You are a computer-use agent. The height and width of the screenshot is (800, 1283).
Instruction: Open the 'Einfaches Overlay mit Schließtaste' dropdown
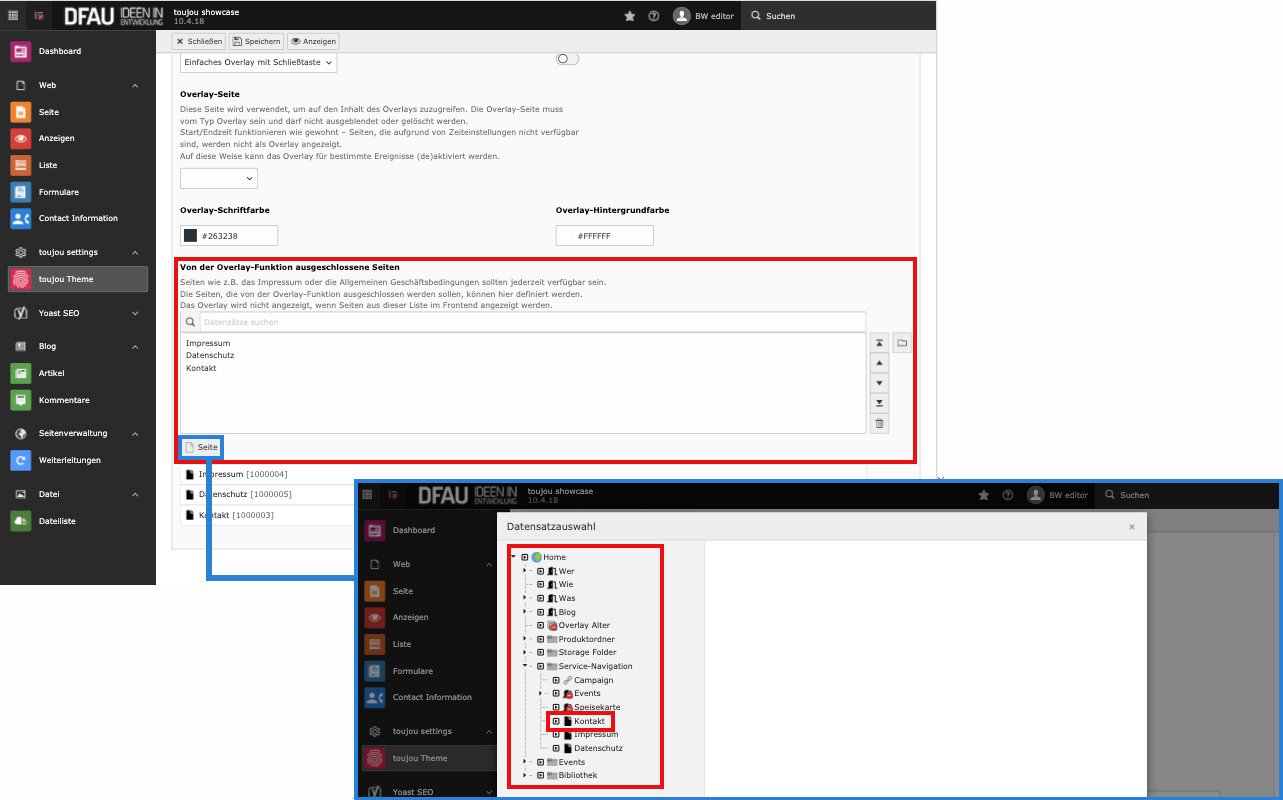259,63
